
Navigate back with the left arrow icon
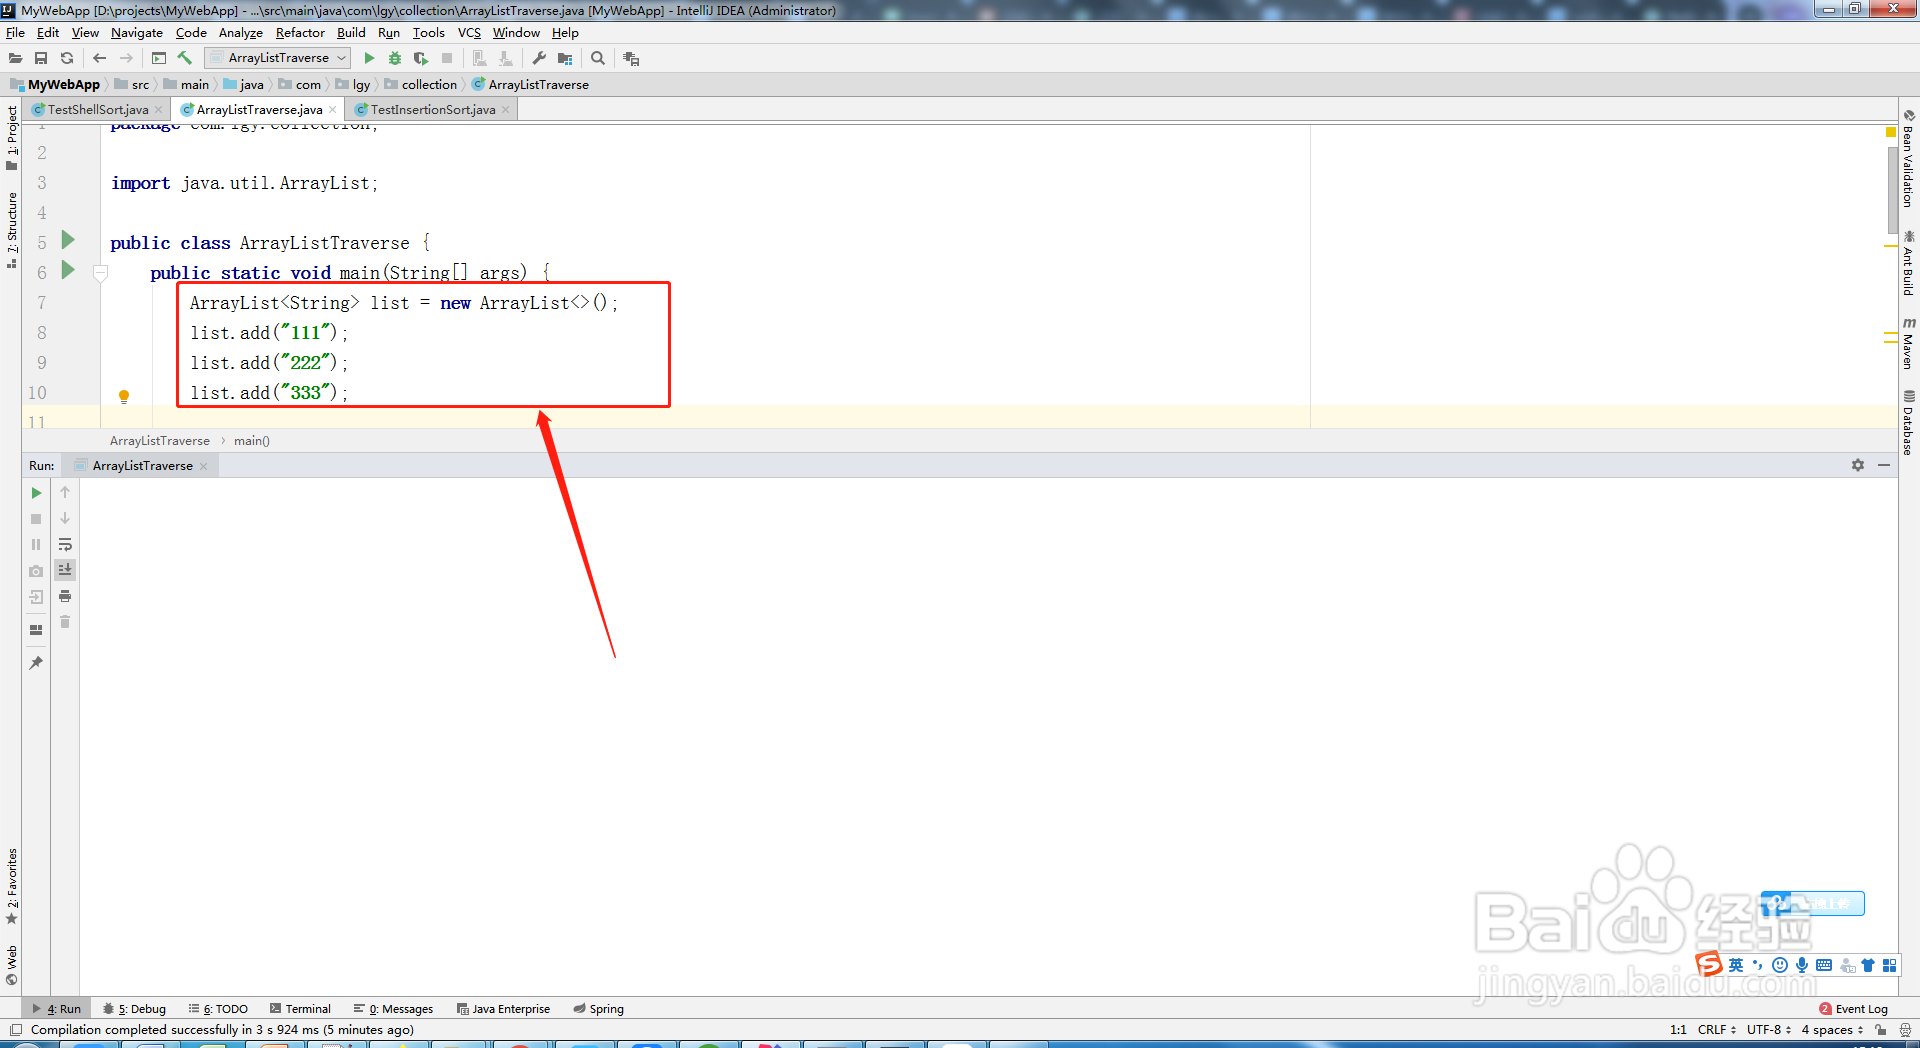(x=99, y=58)
